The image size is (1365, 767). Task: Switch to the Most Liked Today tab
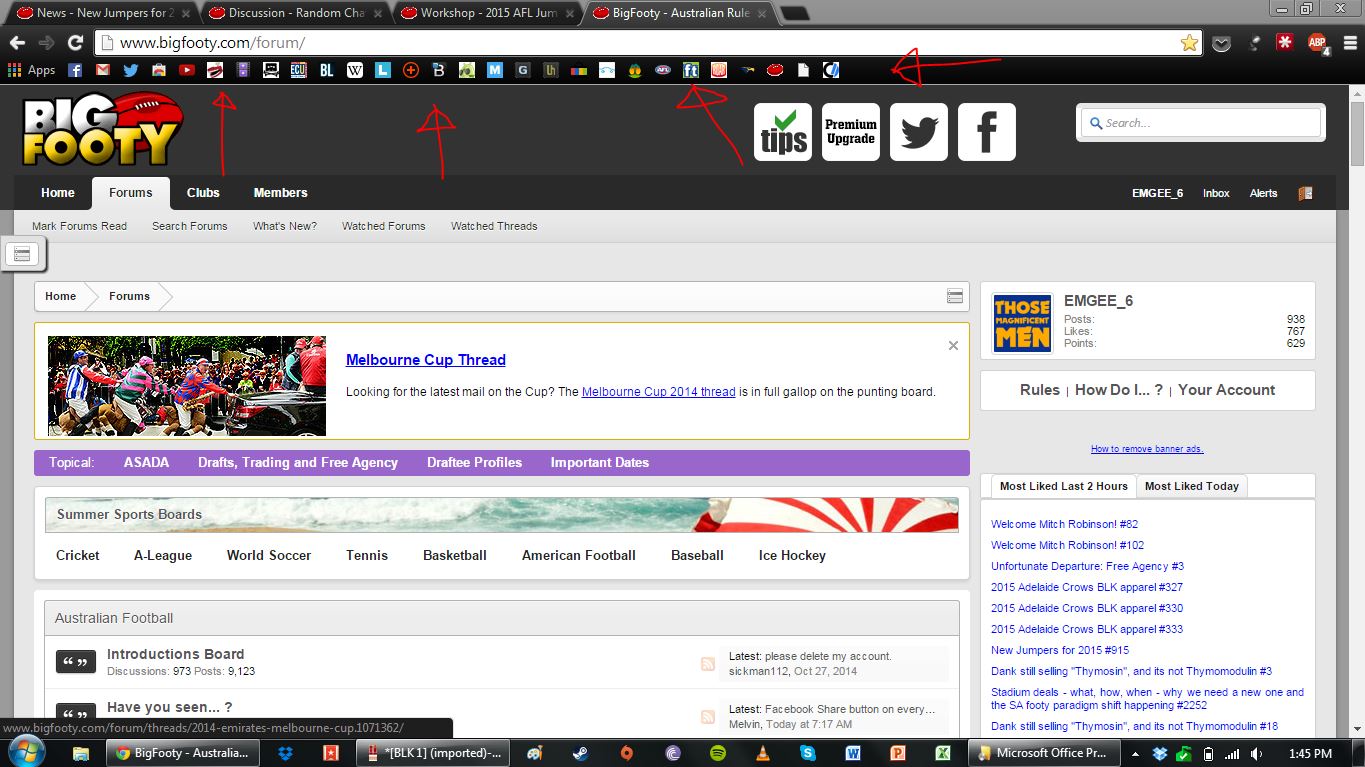[1191, 486]
